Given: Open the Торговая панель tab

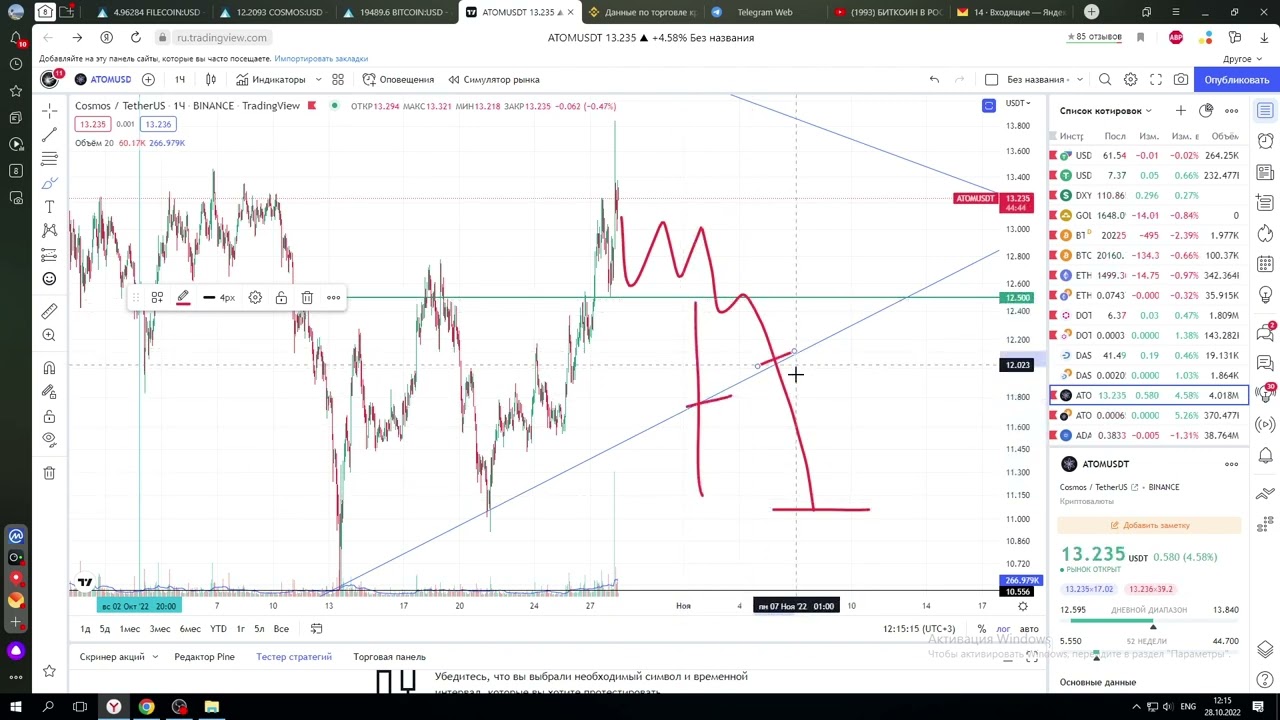Looking at the screenshot, I should [x=389, y=657].
